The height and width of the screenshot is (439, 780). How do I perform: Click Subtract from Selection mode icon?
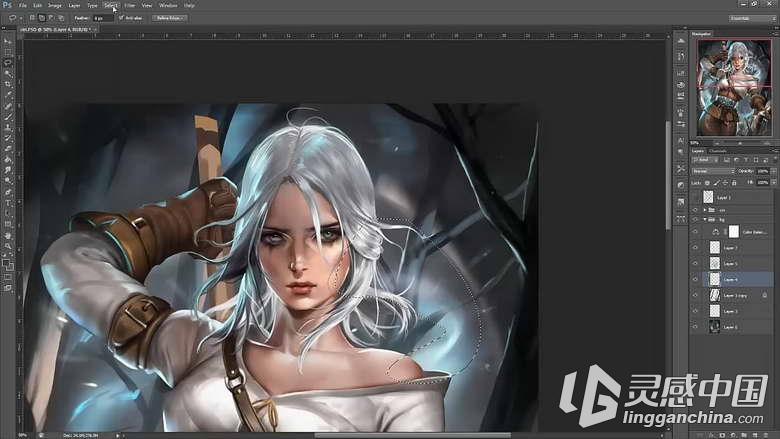point(51,18)
